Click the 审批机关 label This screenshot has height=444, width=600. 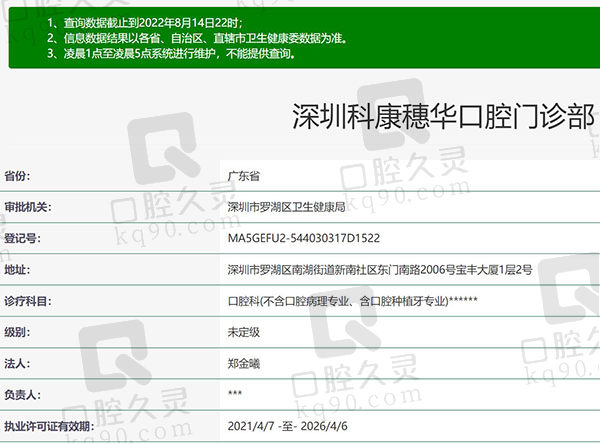[28, 207]
